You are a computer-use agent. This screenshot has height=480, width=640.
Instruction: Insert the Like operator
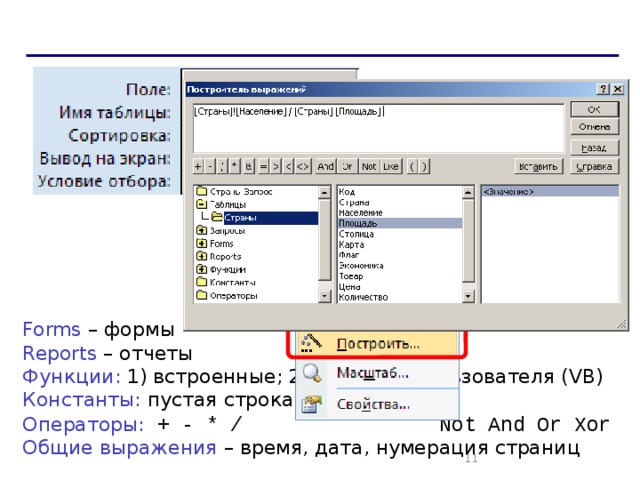pyautogui.click(x=391, y=167)
